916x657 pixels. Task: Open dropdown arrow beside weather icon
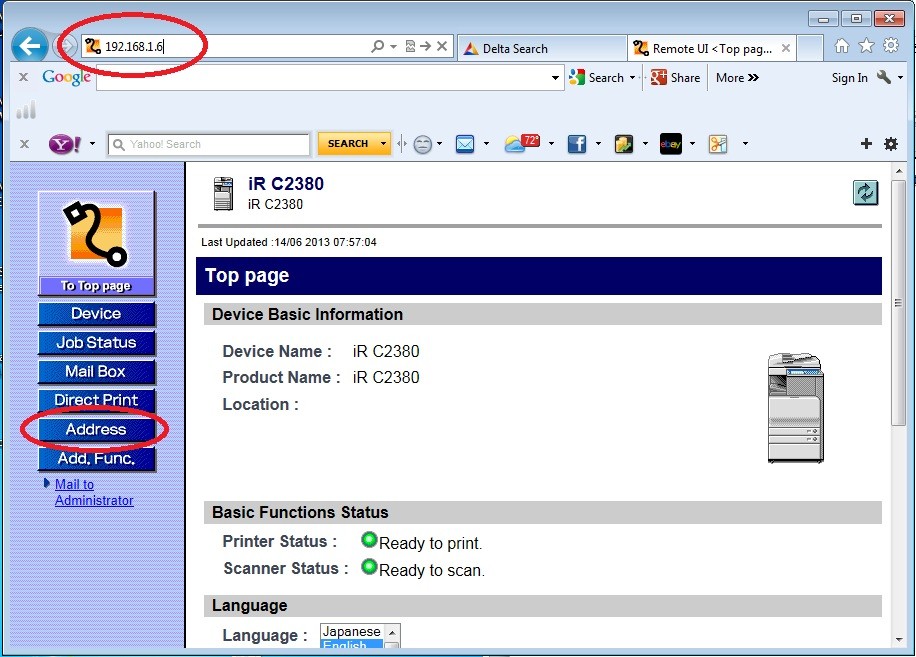(551, 144)
